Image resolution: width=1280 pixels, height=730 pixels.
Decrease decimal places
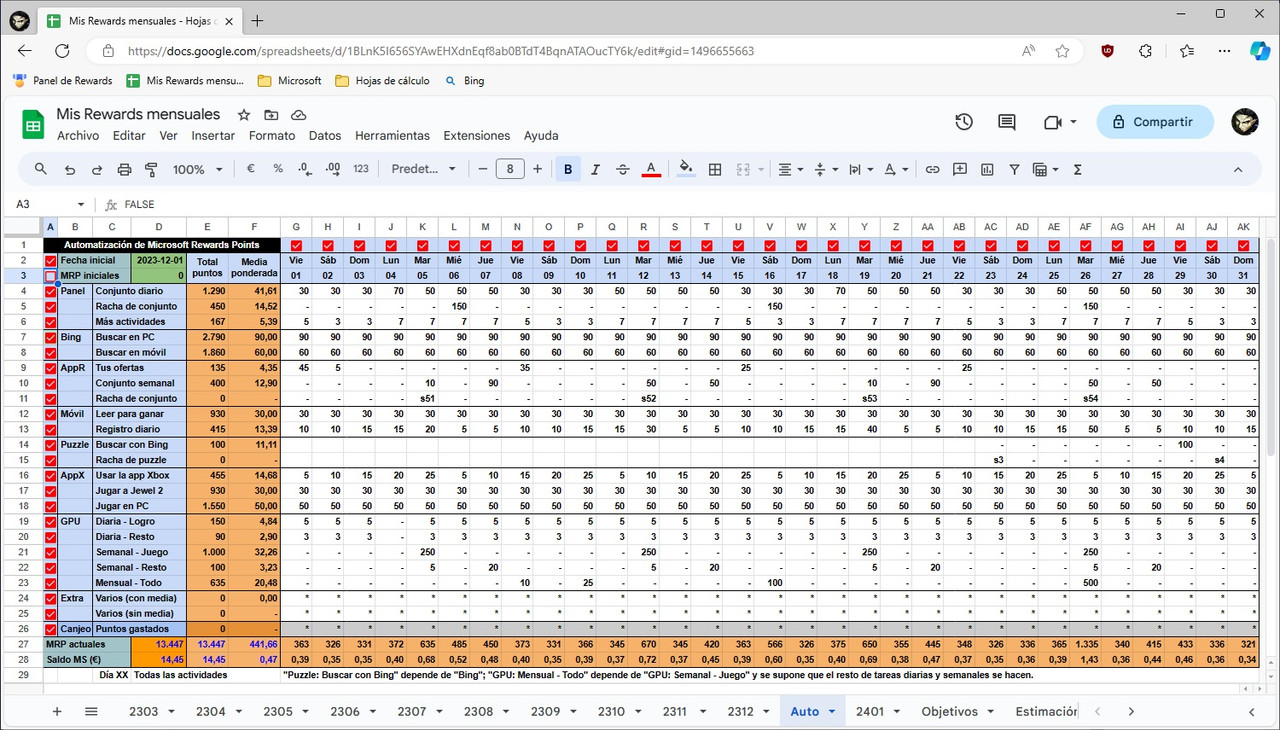(x=306, y=169)
